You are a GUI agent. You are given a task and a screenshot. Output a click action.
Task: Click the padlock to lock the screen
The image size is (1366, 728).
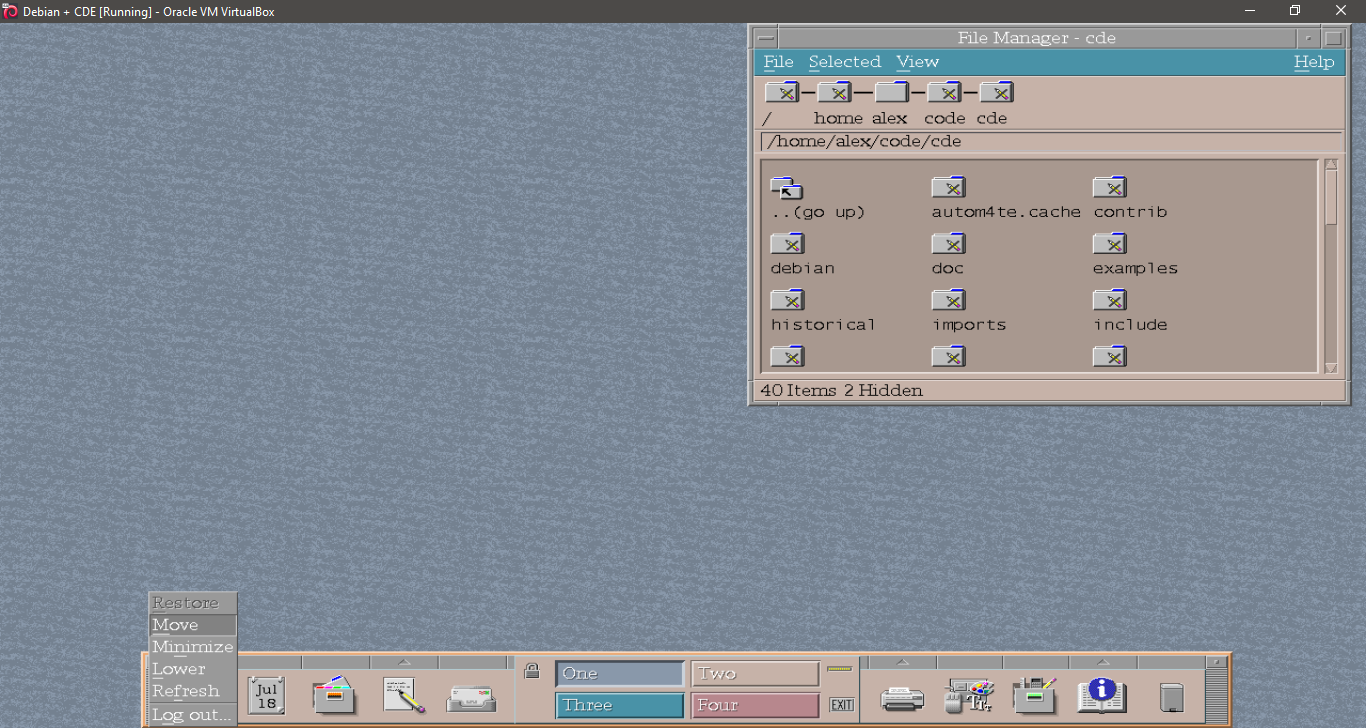point(532,671)
